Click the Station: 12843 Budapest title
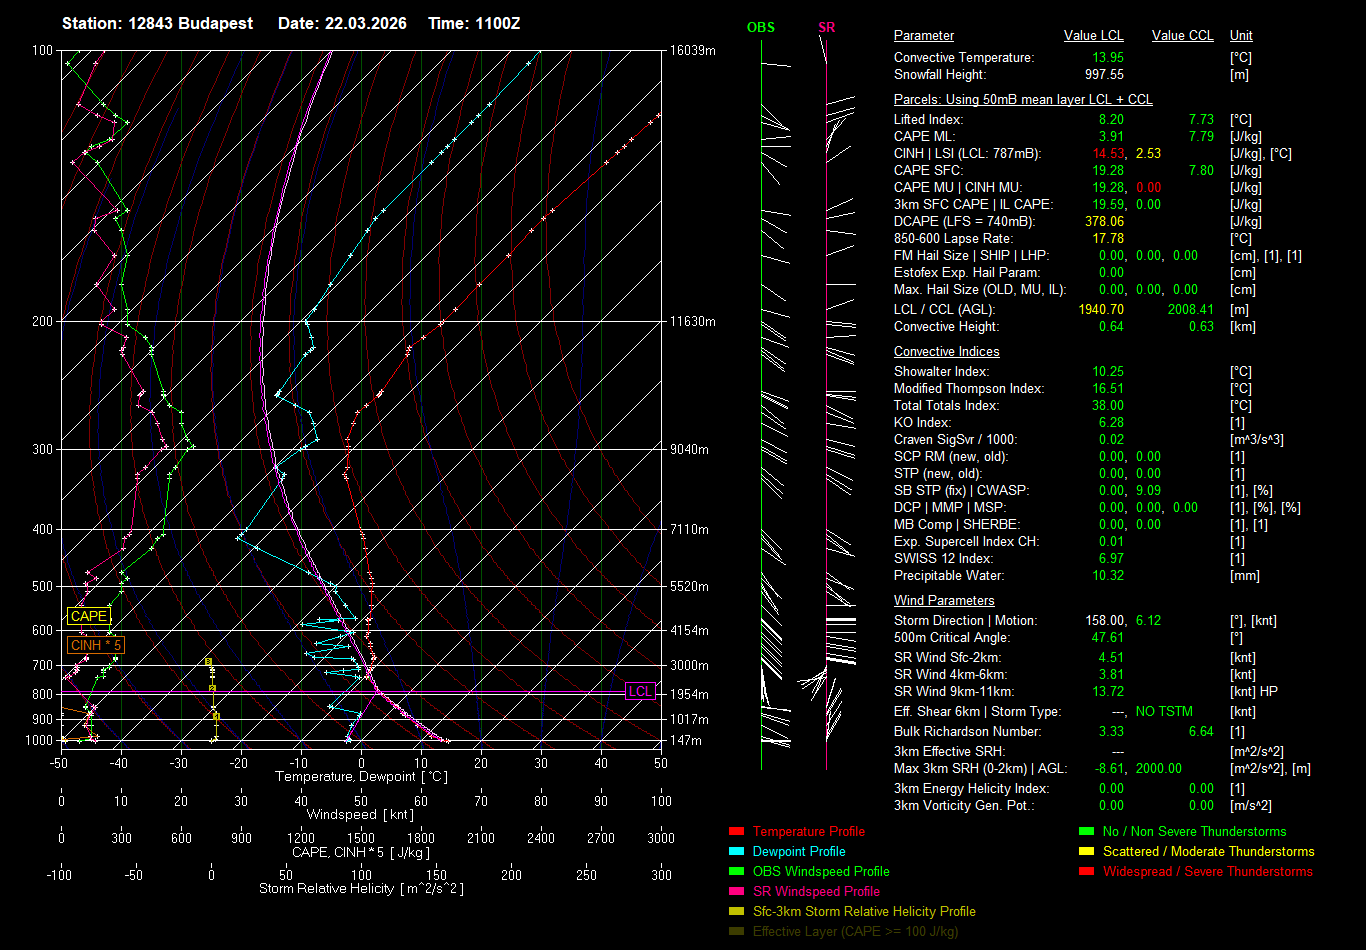Image resolution: width=1366 pixels, height=950 pixels. 157,23
